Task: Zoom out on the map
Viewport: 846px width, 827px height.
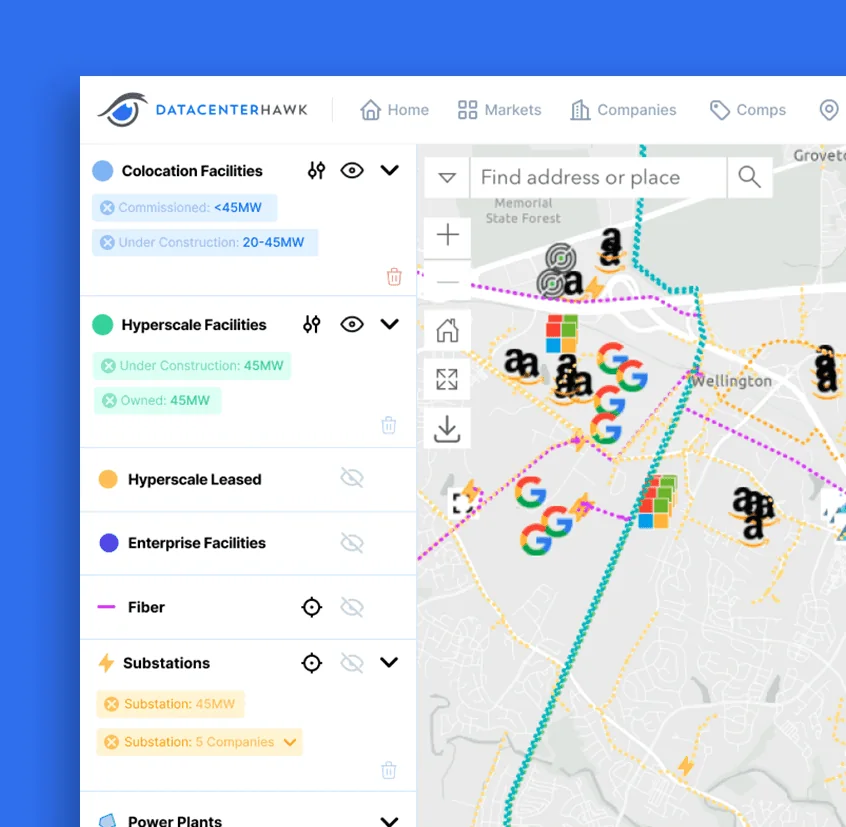Action: 447,282
